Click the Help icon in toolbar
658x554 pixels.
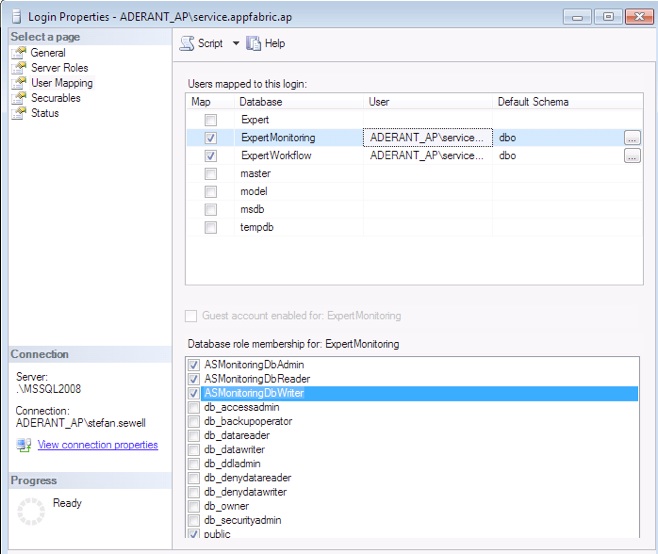tap(254, 43)
